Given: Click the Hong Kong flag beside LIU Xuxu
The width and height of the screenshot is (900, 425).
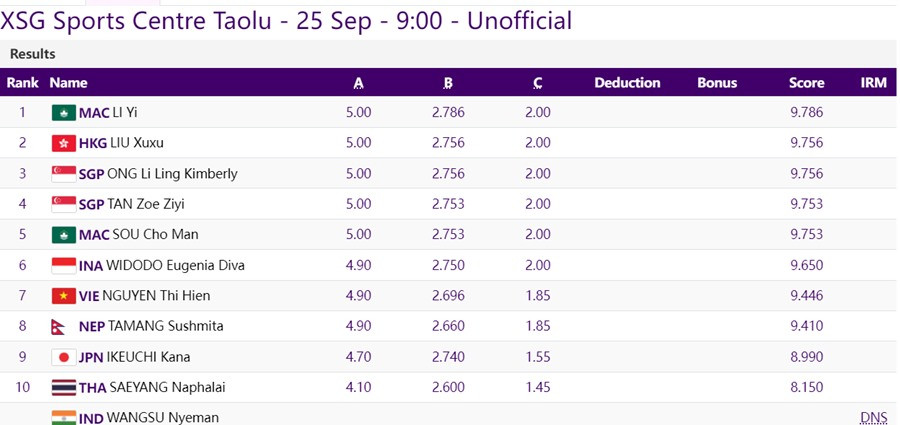Looking at the screenshot, I should tap(64, 143).
